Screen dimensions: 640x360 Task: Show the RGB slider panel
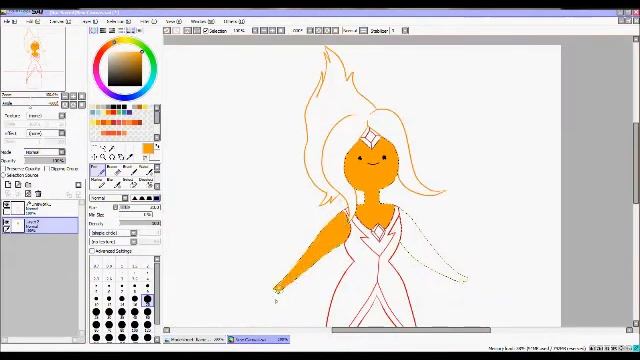pyautogui.click(x=103, y=31)
